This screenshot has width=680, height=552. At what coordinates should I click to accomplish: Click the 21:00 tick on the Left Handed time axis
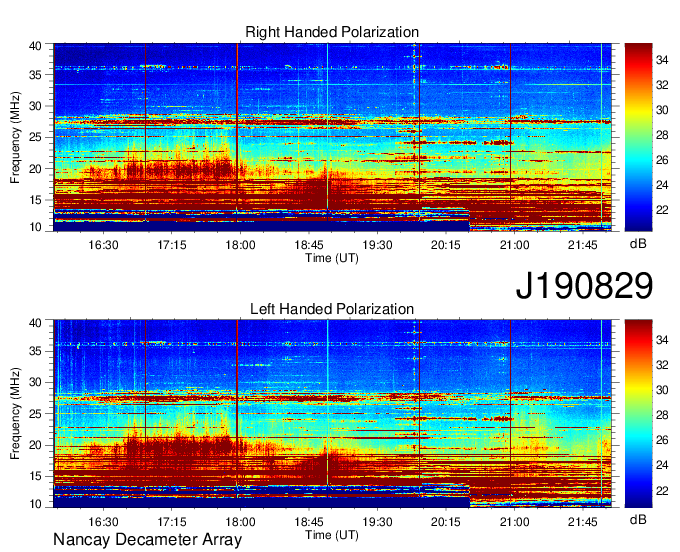tap(514, 522)
